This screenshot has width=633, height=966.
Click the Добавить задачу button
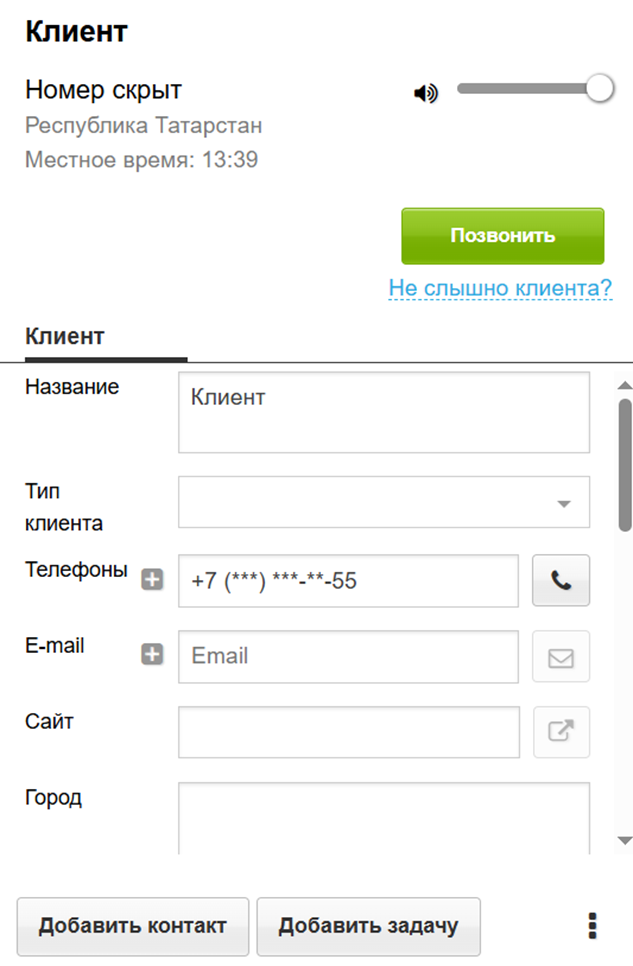[x=368, y=926]
